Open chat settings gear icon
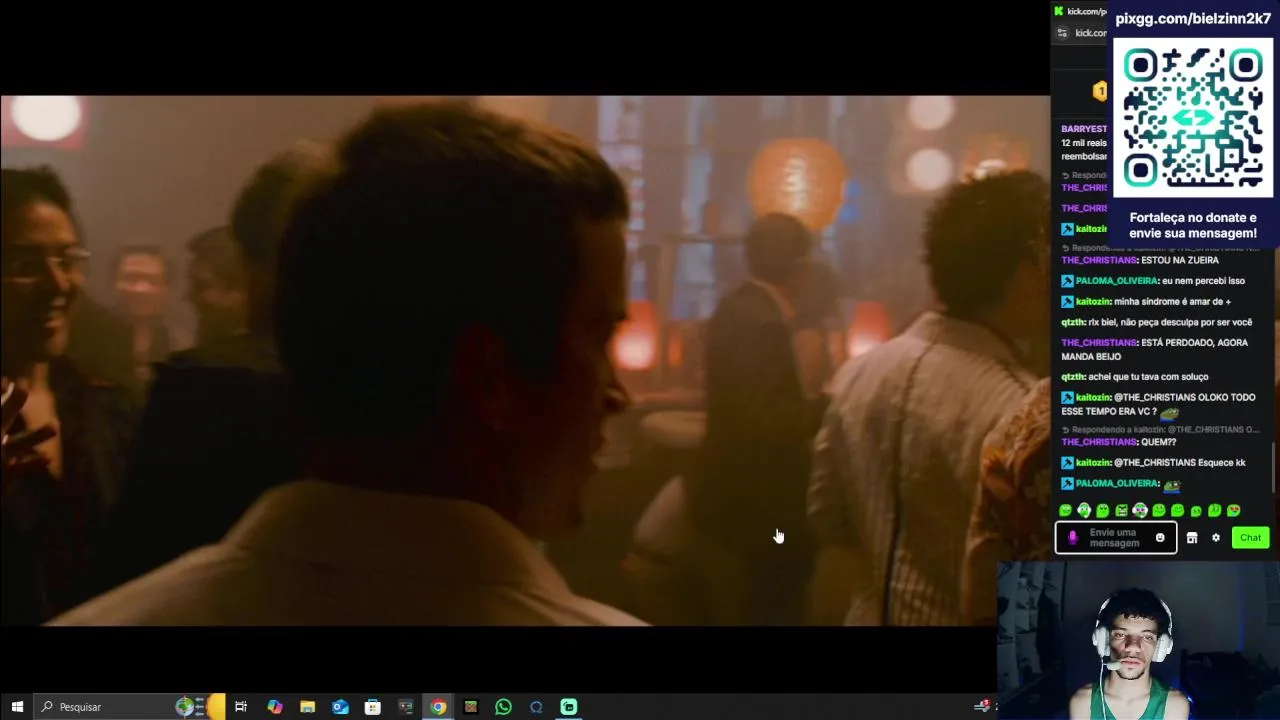The height and width of the screenshot is (720, 1280). pos(1216,538)
